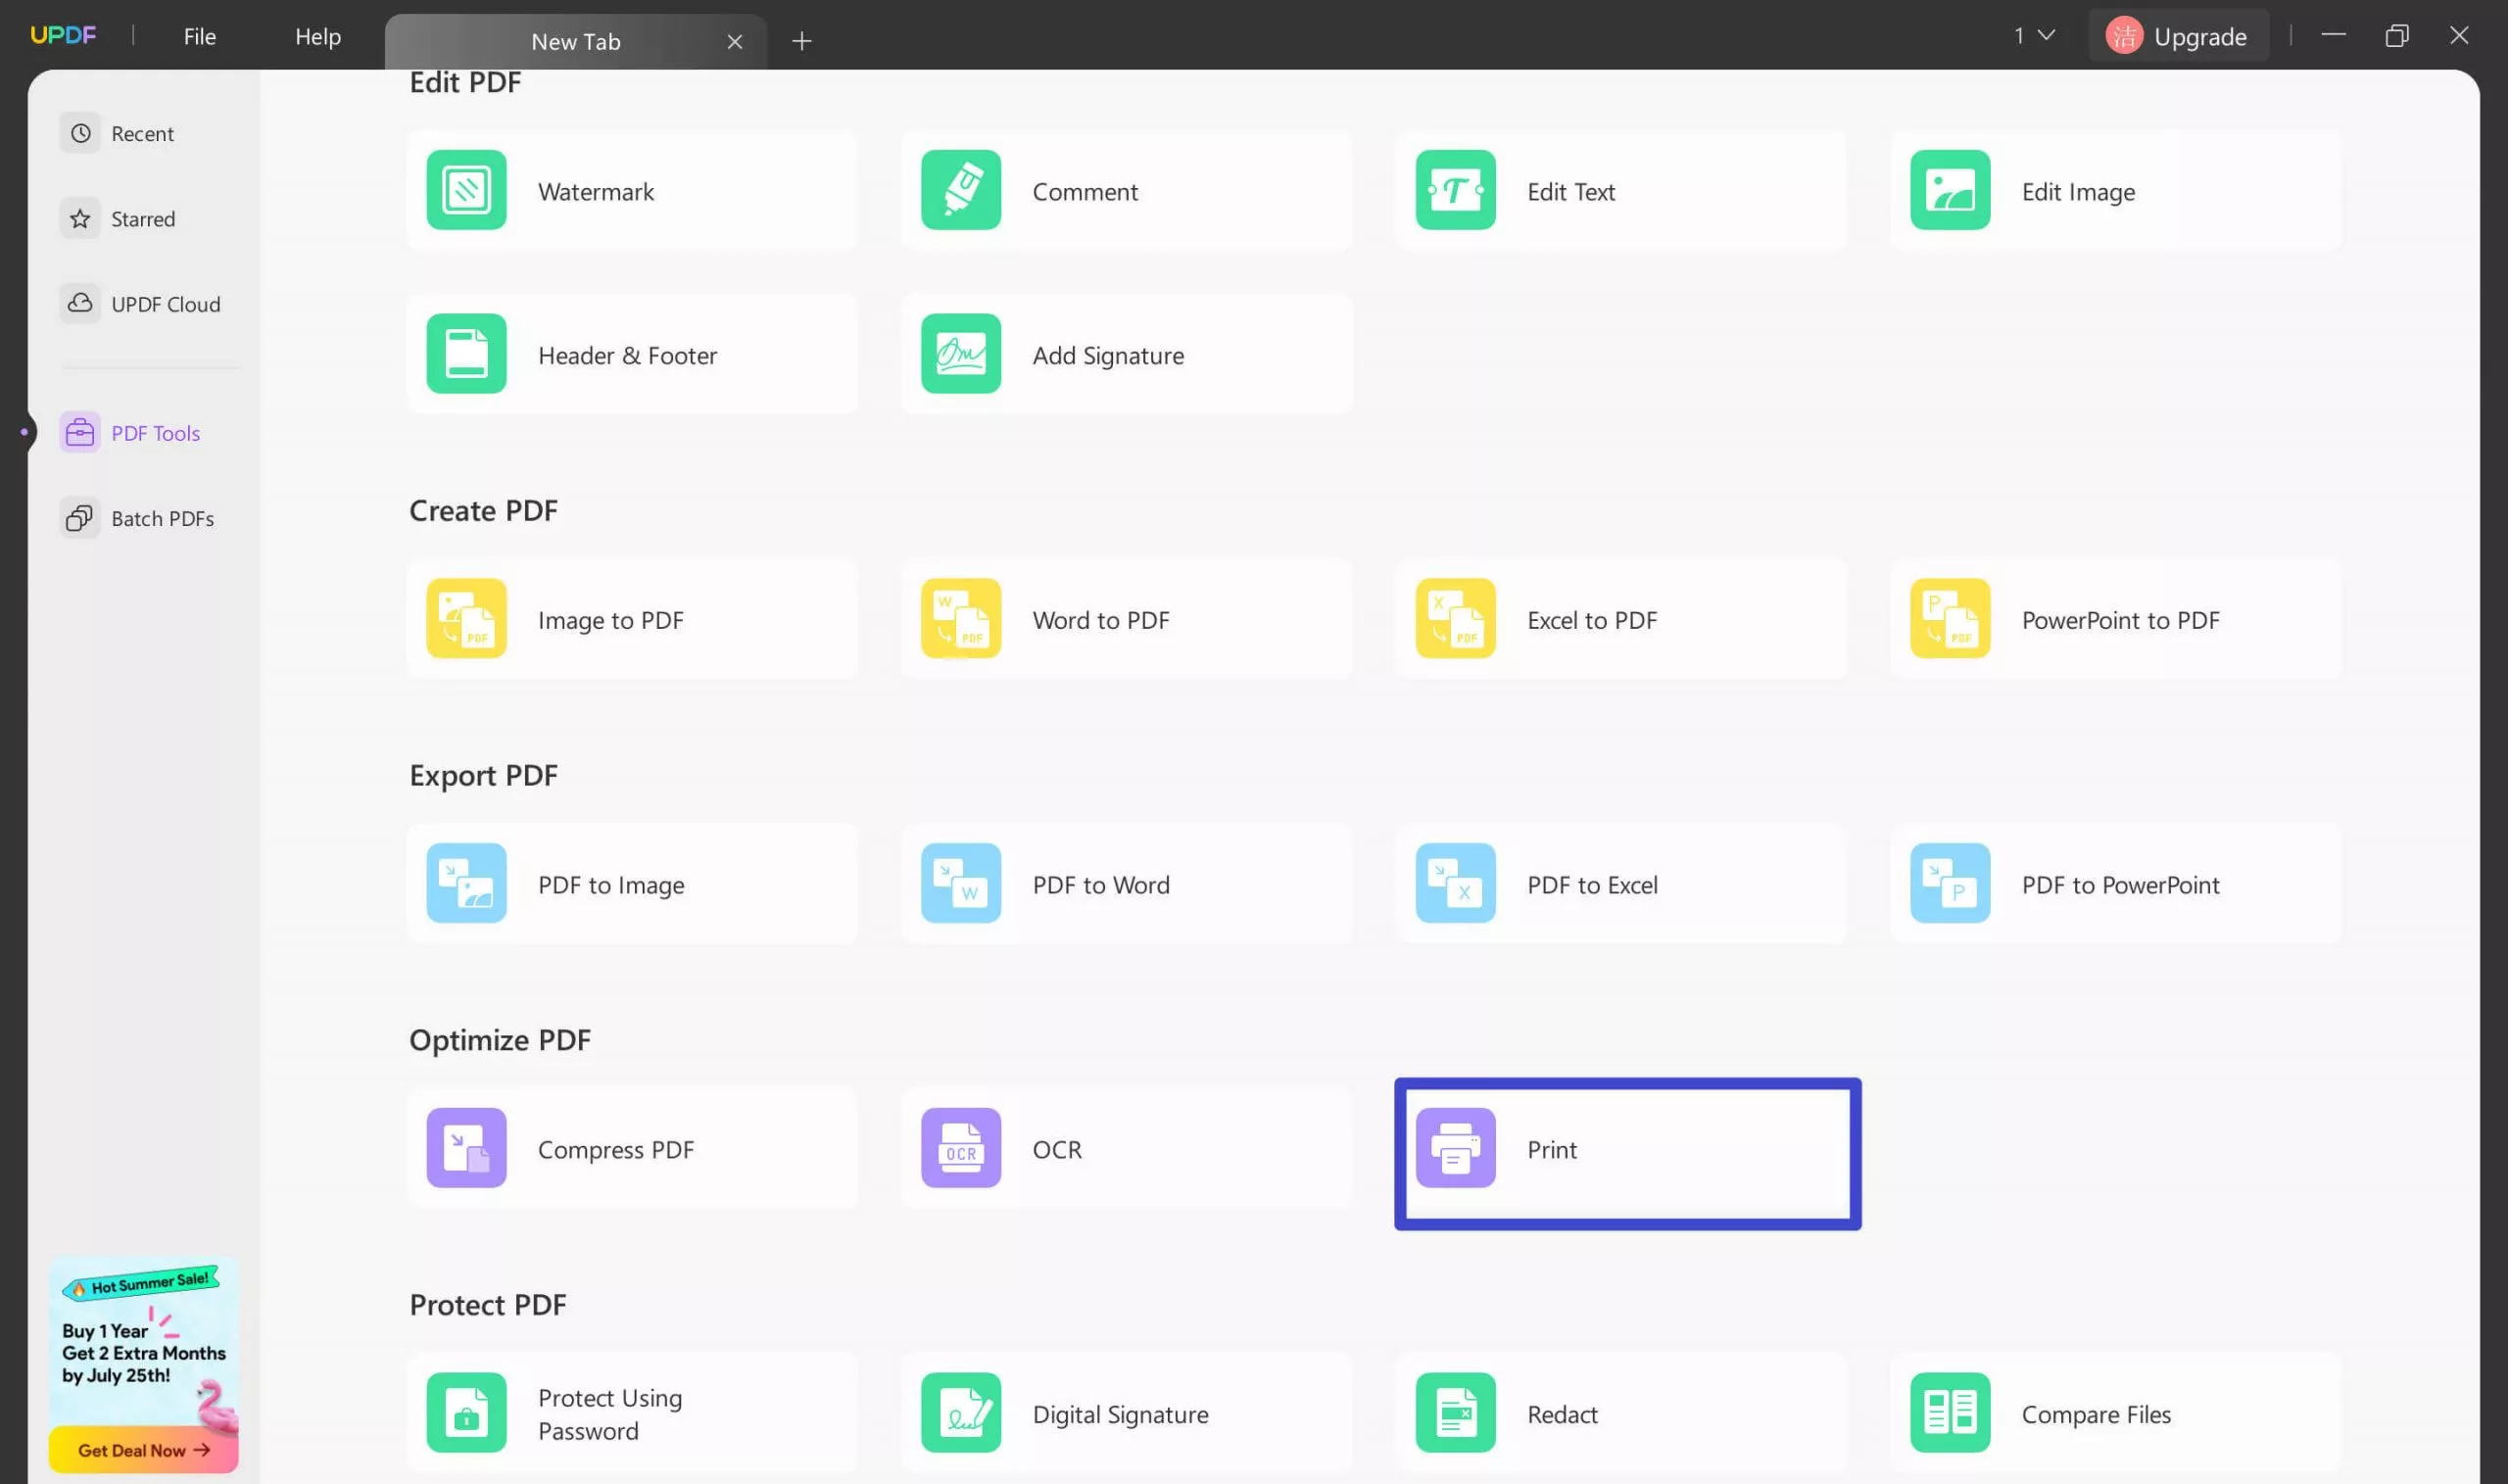This screenshot has width=2508, height=1484.
Task: Click the Comment text label
Action: (1085, 191)
